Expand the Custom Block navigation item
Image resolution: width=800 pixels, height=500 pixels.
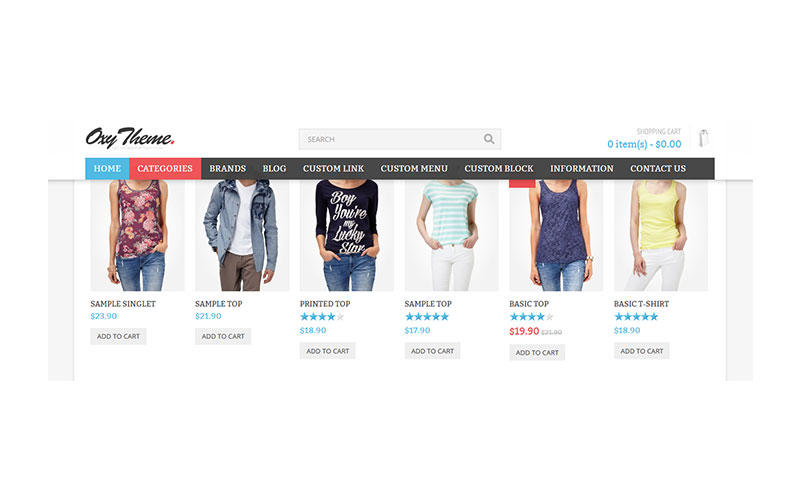tap(498, 168)
